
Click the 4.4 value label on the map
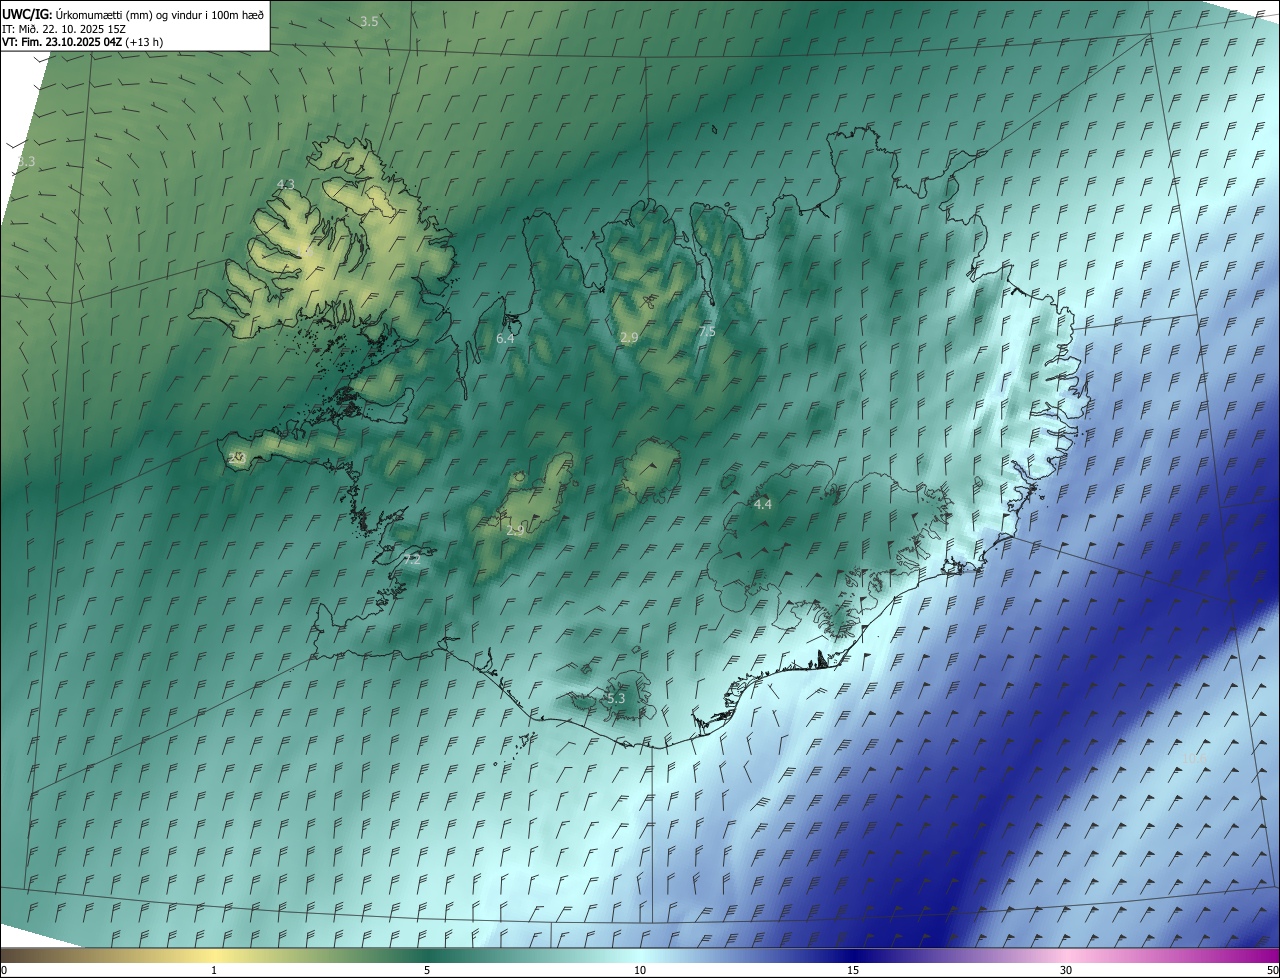coord(763,504)
